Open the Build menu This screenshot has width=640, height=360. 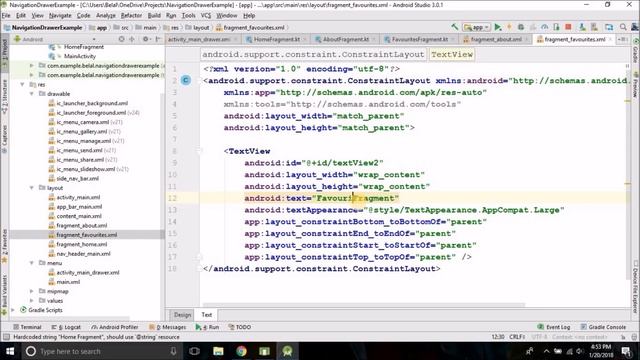[x=154, y=16]
